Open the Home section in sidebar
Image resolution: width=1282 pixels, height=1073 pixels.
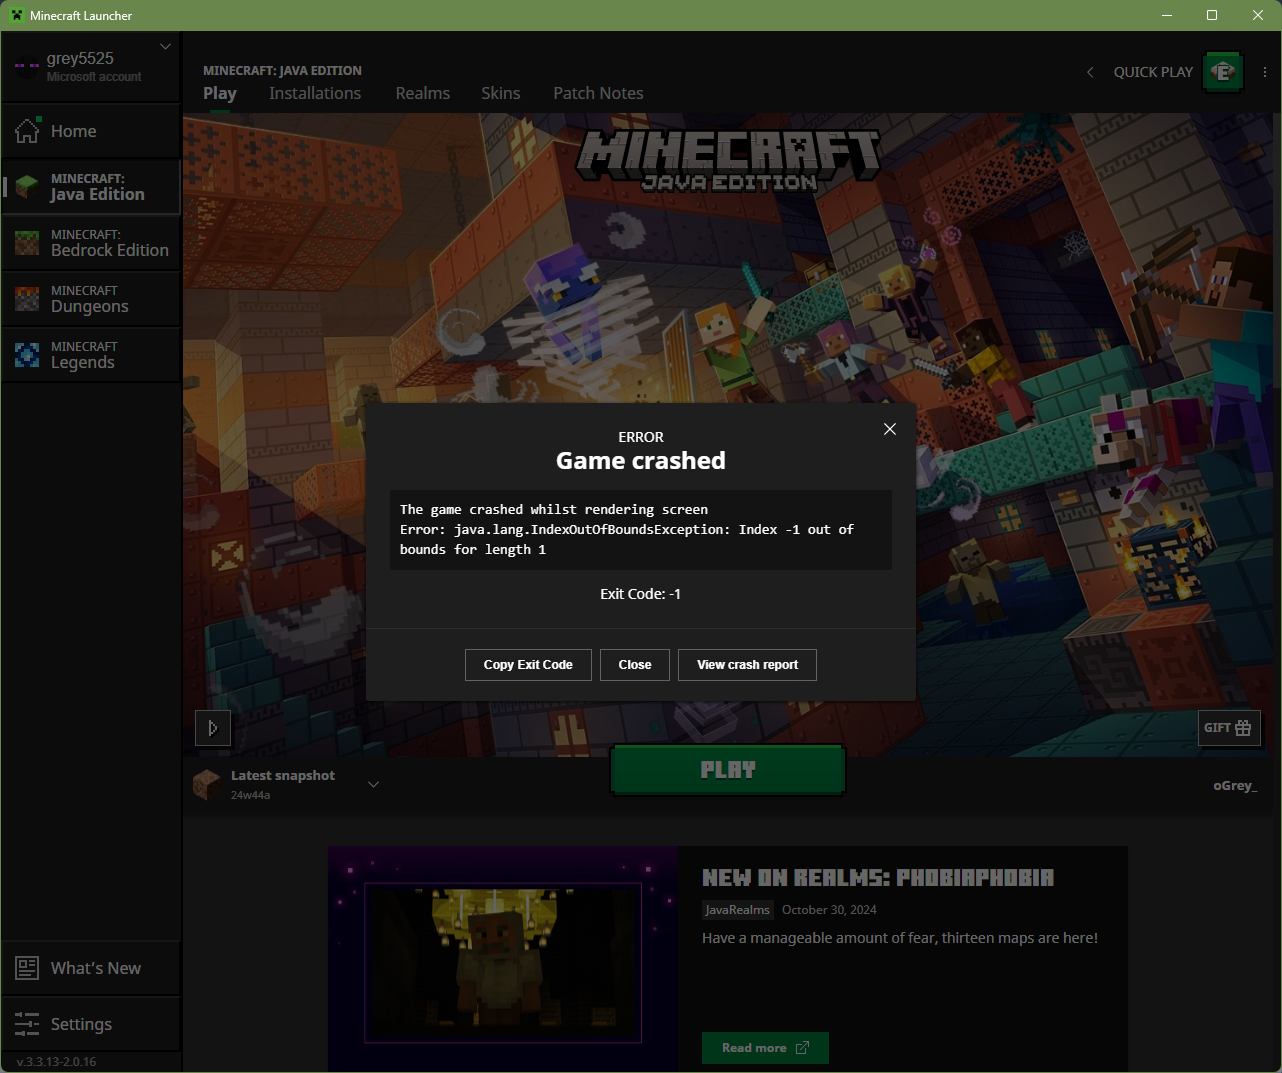pyautogui.click(x=91, y=131)
